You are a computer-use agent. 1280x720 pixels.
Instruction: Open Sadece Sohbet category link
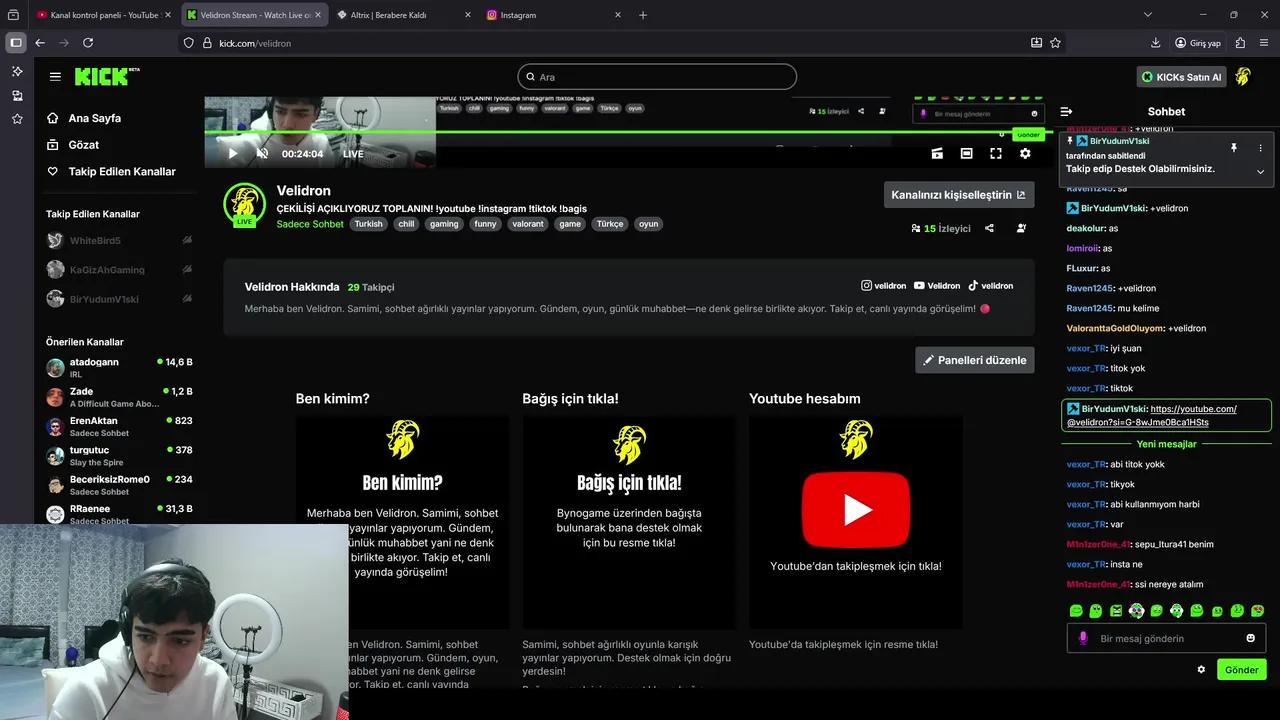pos(310,224)
